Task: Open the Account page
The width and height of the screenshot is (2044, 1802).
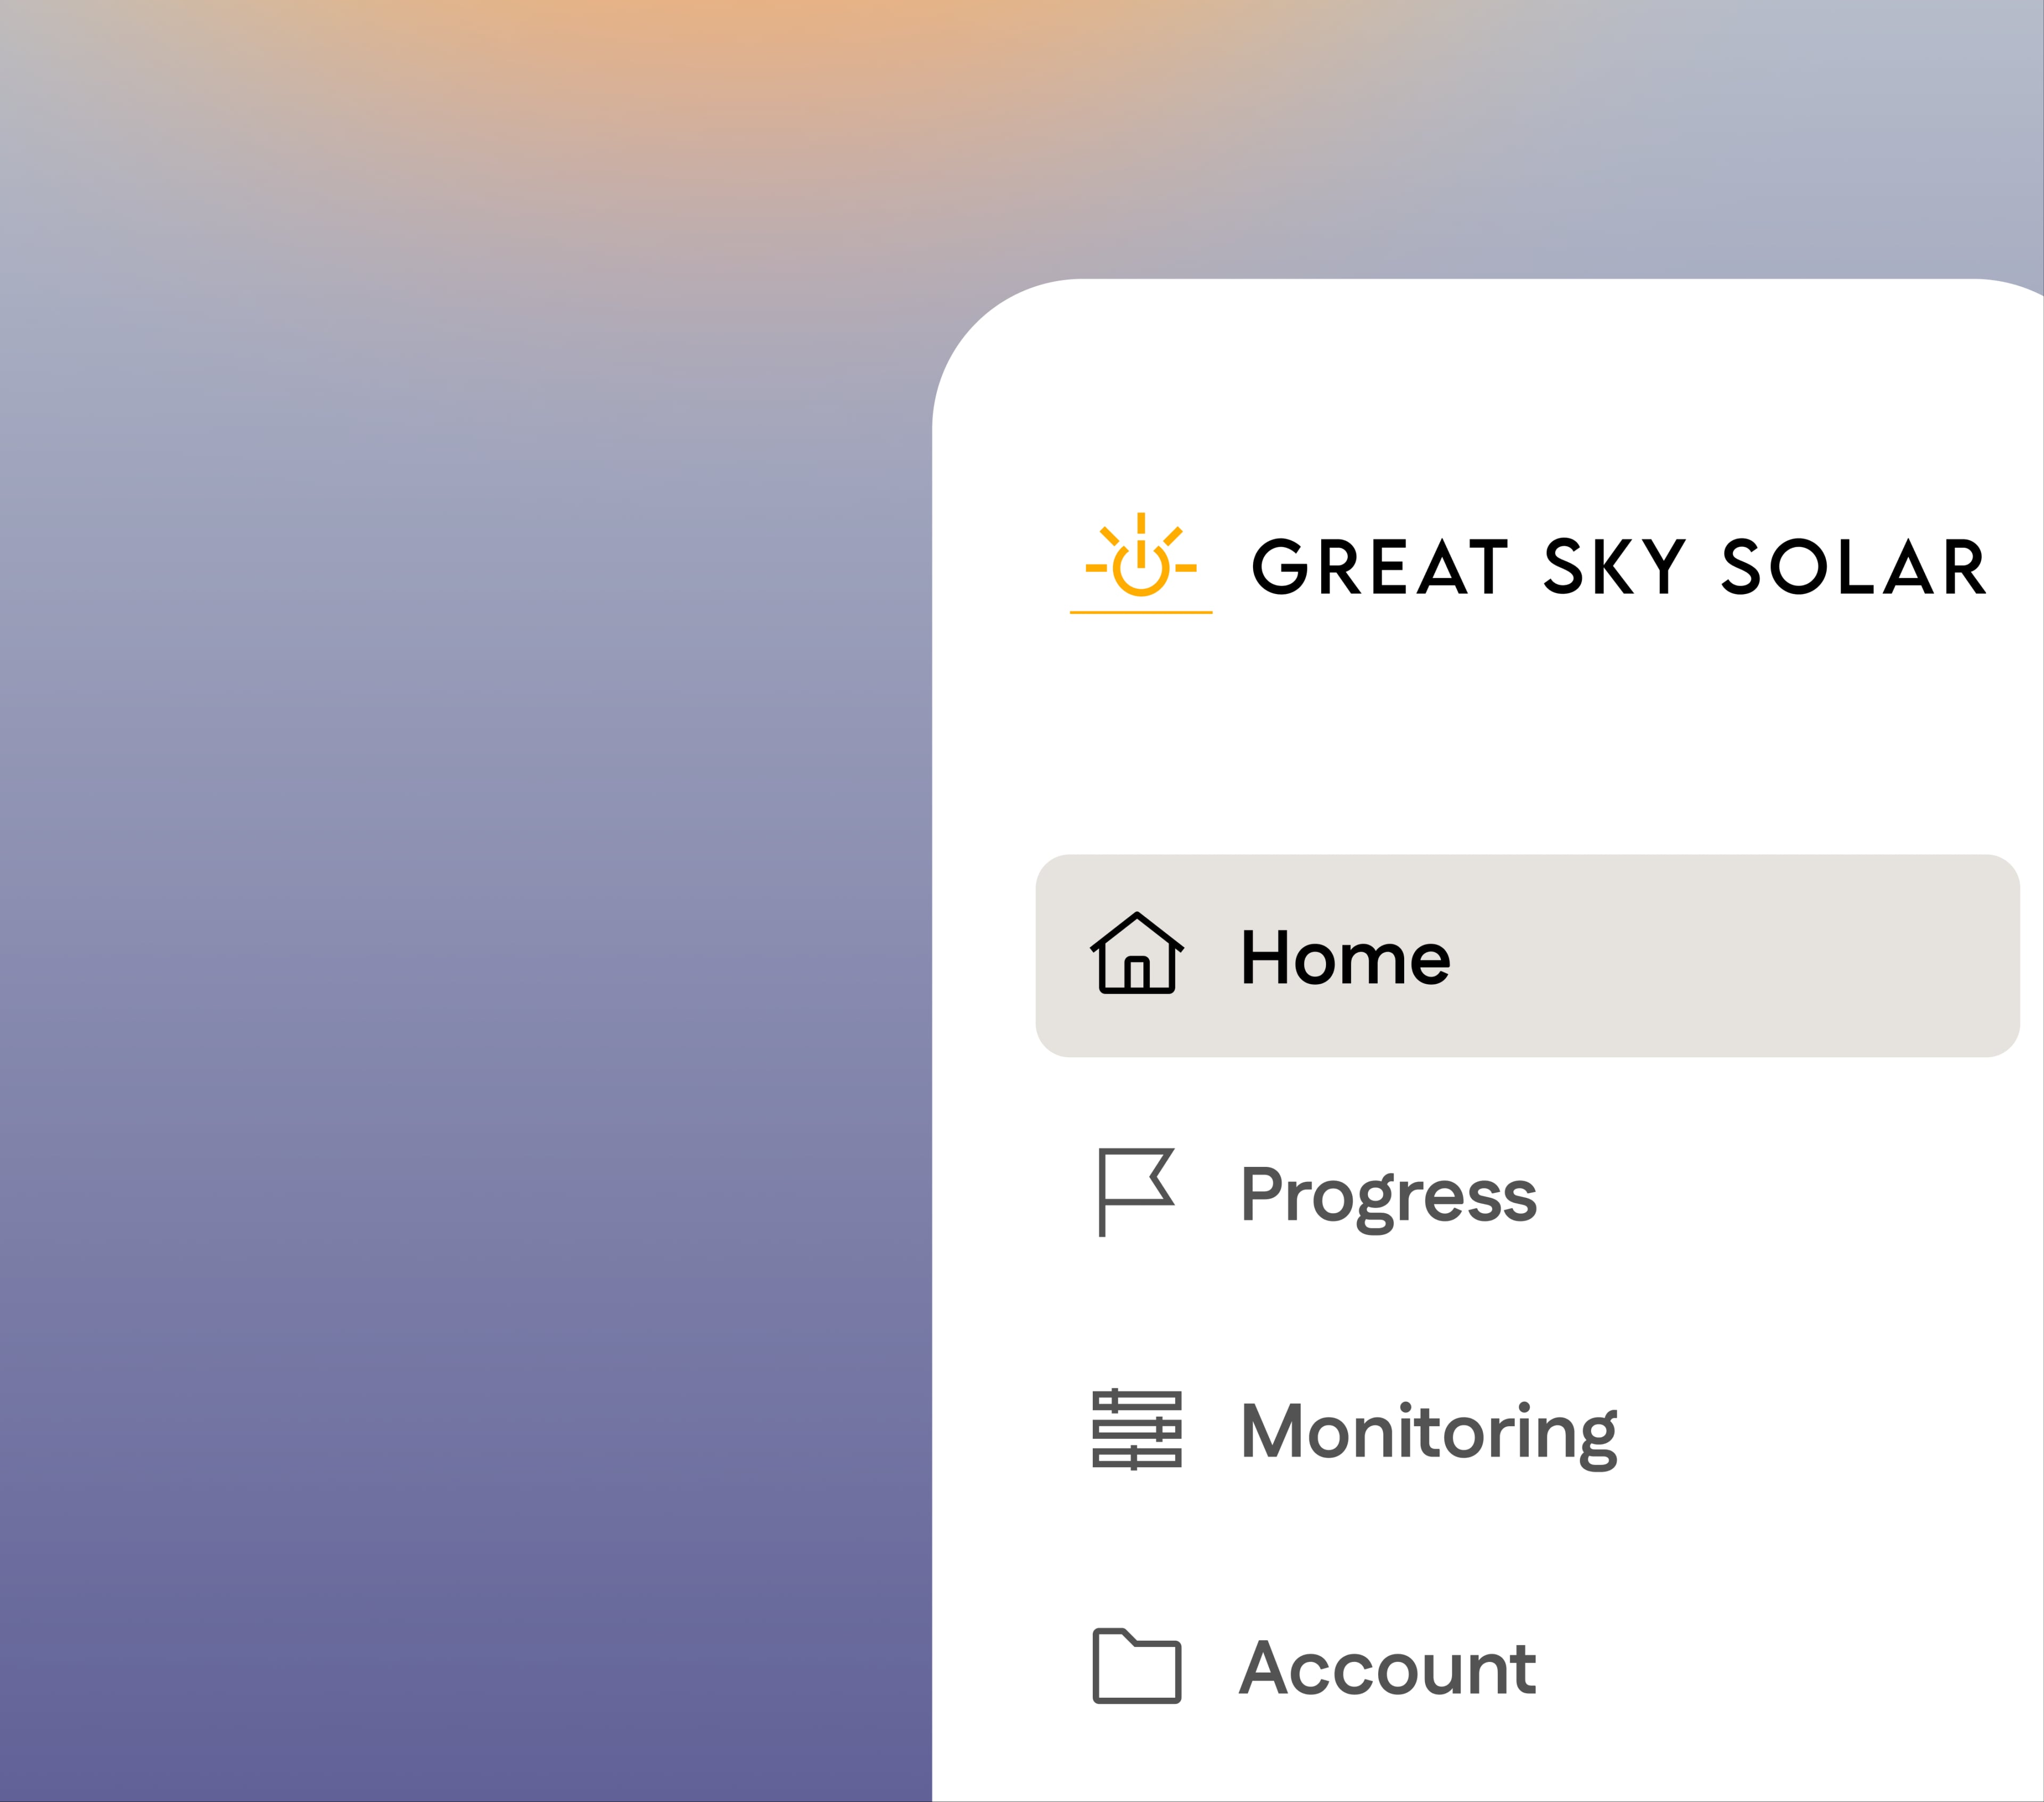Action: click(1387, 1668)
